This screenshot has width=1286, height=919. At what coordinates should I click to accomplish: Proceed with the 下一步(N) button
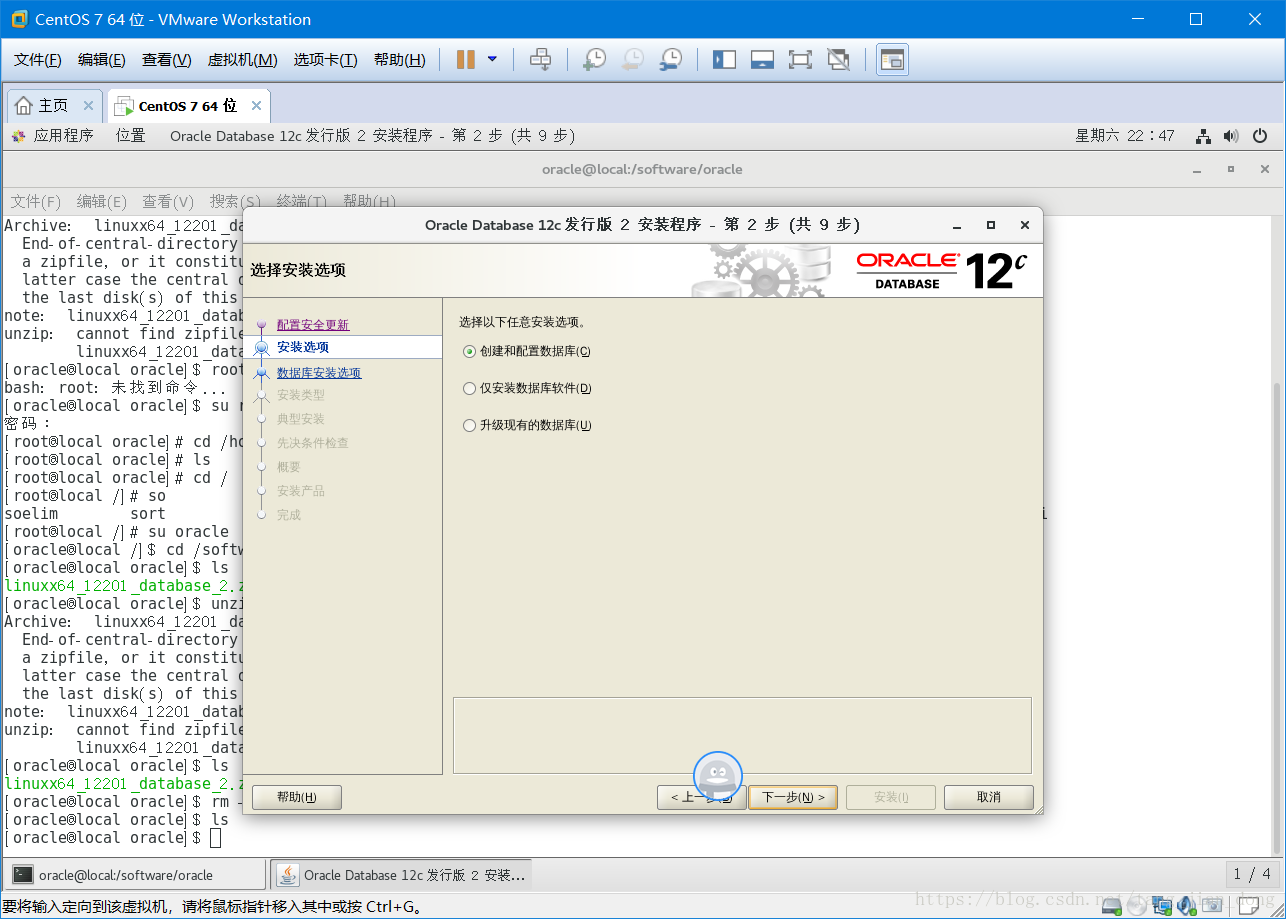[x=793, y=797]
